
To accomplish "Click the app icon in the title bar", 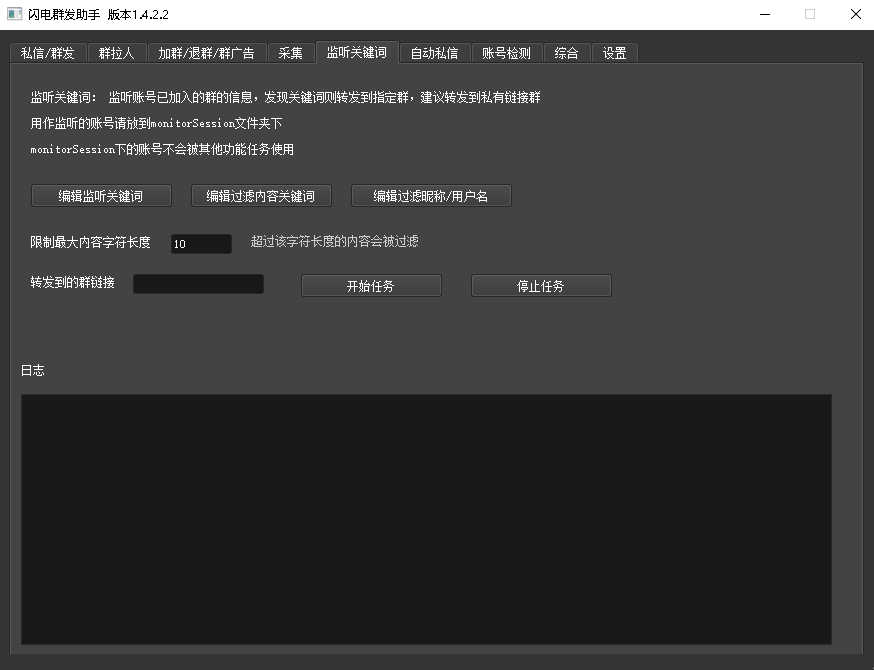I will click(x=14, y=14).
